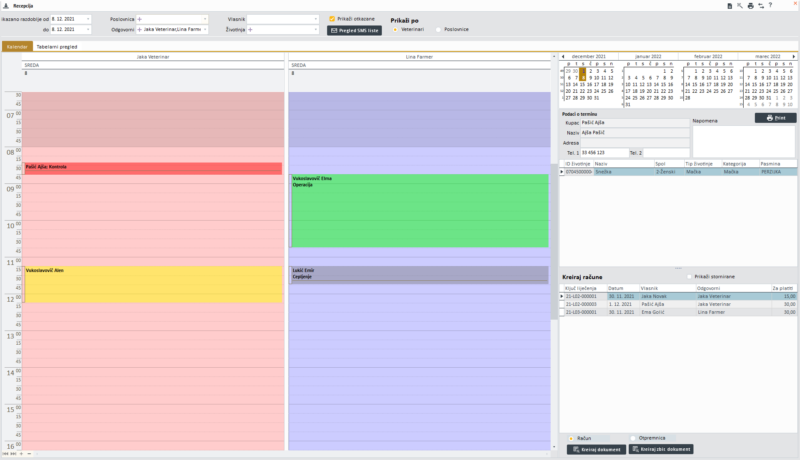Click the document icon in top-right toolbar
The height and width of the screenshot is (460, 800).
pyautogui.click(x=730, y=6)
